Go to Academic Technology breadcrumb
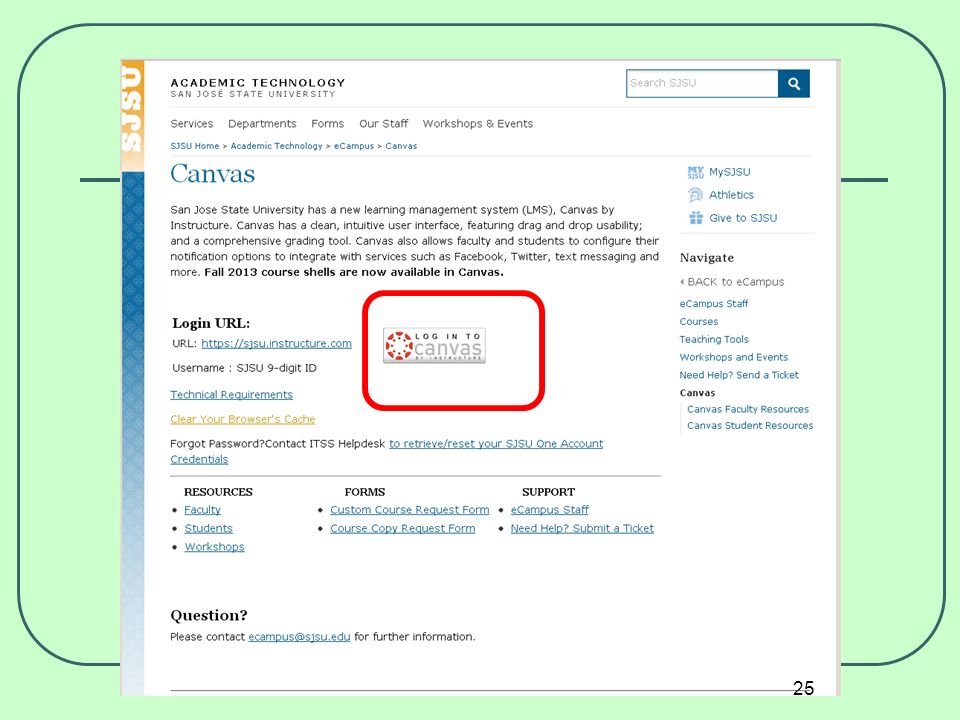 pos(276,146)
